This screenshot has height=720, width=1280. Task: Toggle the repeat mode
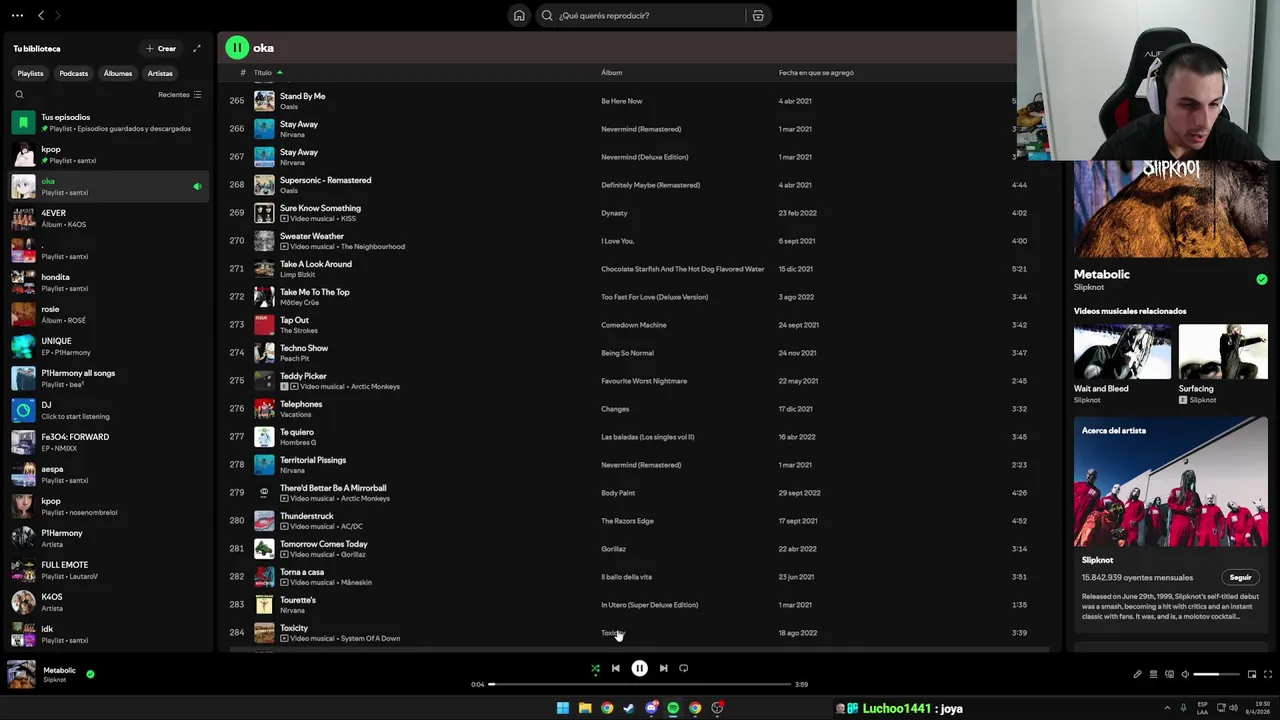point(684,668)
